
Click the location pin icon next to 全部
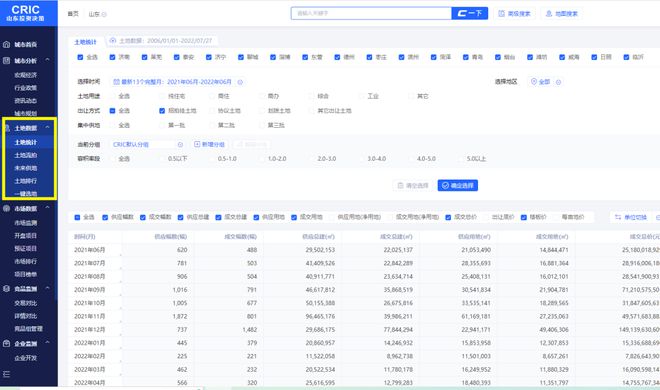coord(534,82)
